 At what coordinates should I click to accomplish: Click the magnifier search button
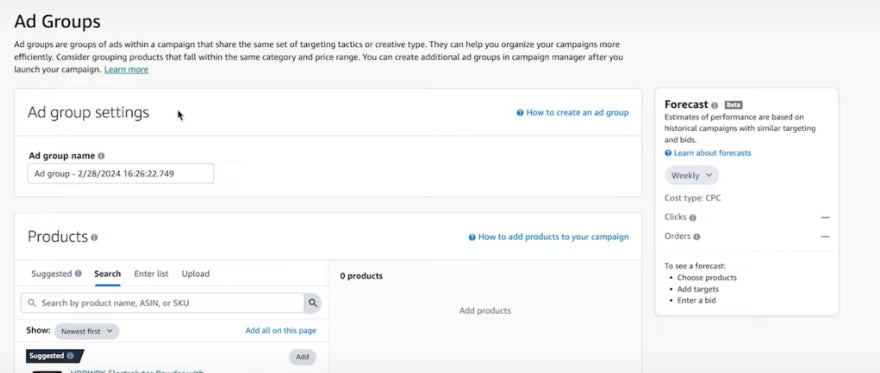313,303
